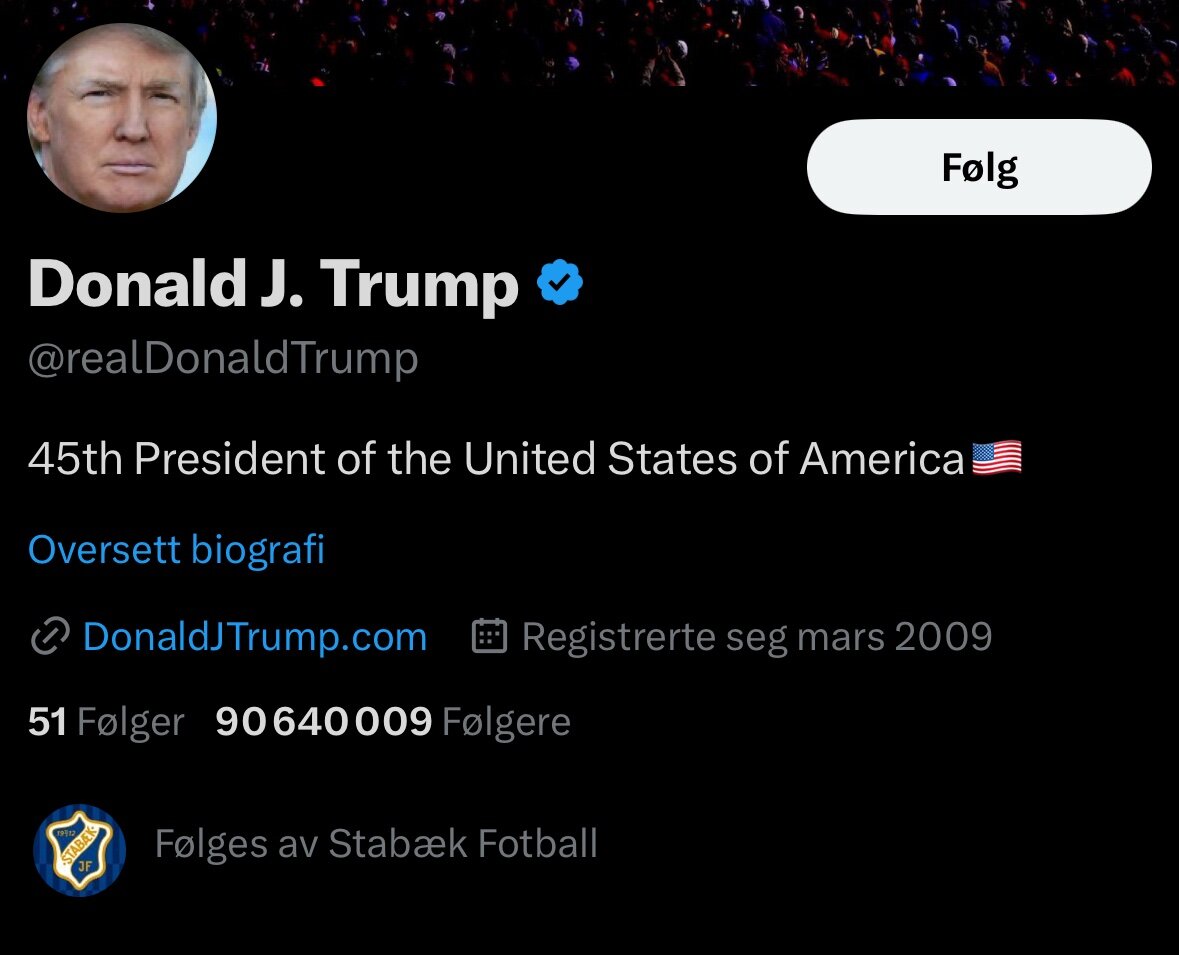The height and width of the screenshot is (955, 1179).
Task: Open the Følges av Stabæk Fotball text
Action: point(376,844)
